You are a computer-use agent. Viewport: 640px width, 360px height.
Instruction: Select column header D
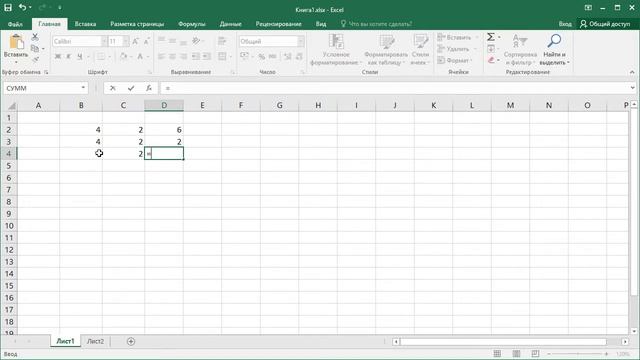click(164, 106)
